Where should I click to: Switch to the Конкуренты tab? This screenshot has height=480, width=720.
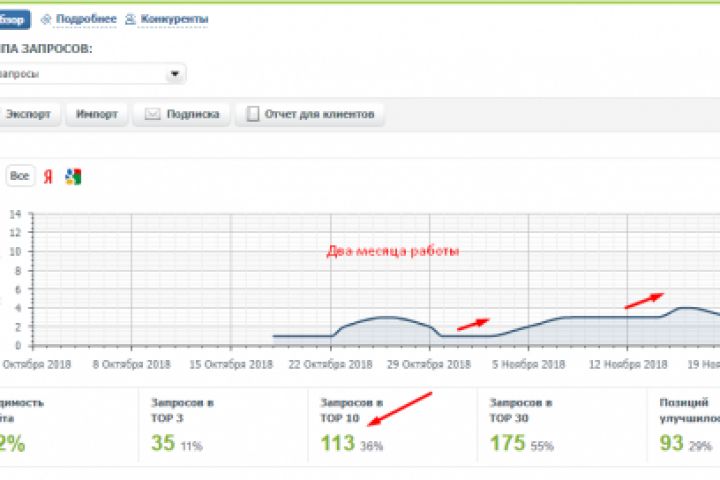coord(174,19)
